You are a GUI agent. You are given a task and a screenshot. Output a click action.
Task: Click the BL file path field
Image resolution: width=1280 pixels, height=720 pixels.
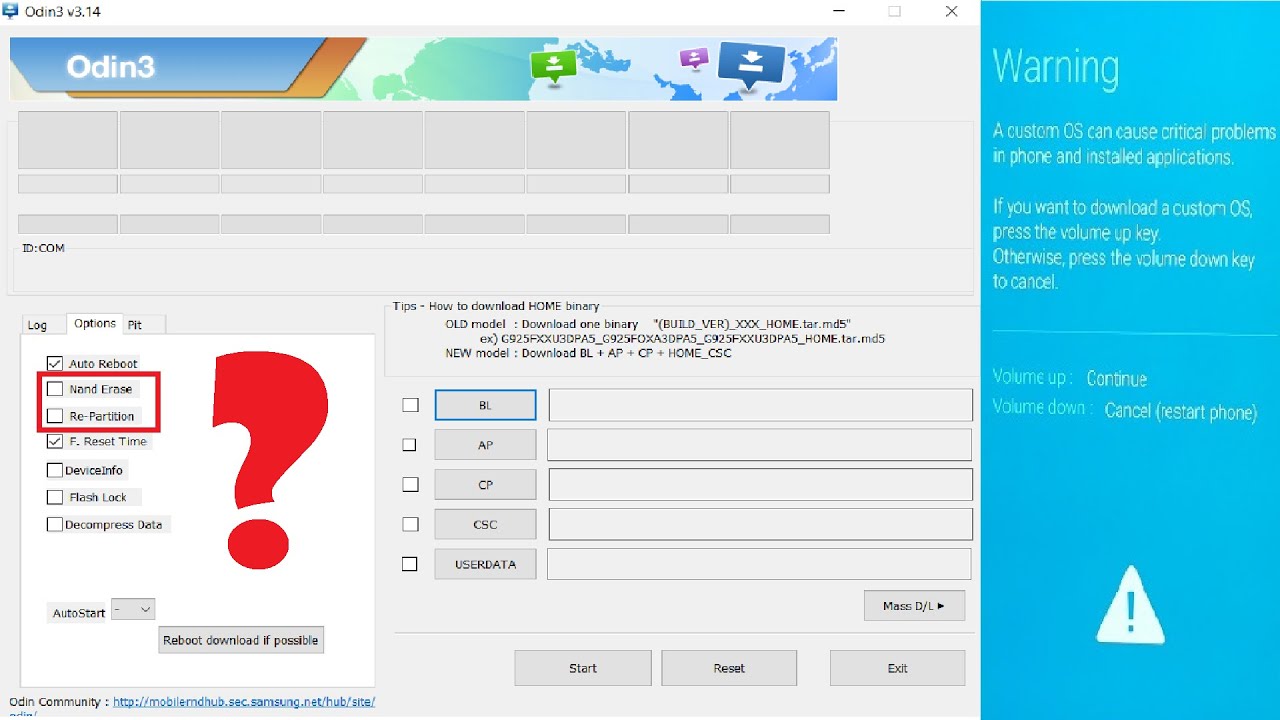[x=760, y=405]
